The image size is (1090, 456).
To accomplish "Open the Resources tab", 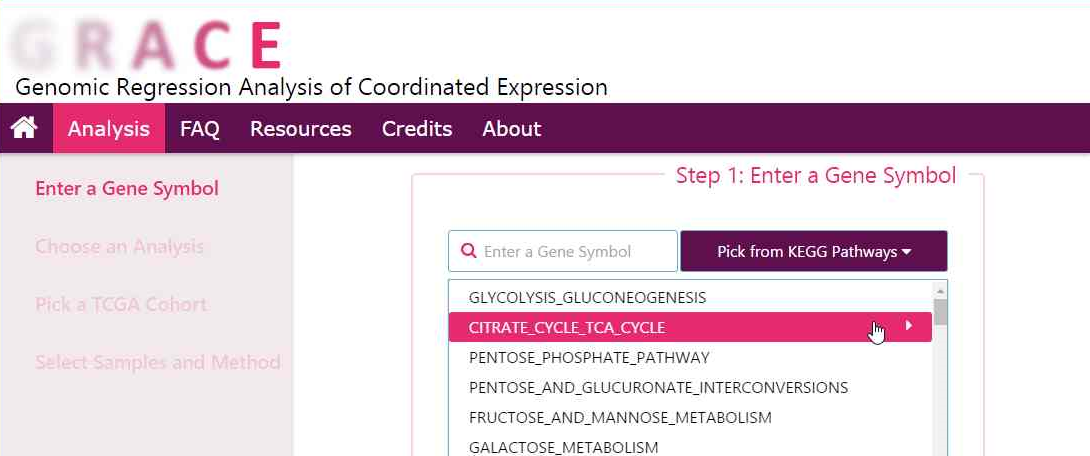I will [301, 129].
